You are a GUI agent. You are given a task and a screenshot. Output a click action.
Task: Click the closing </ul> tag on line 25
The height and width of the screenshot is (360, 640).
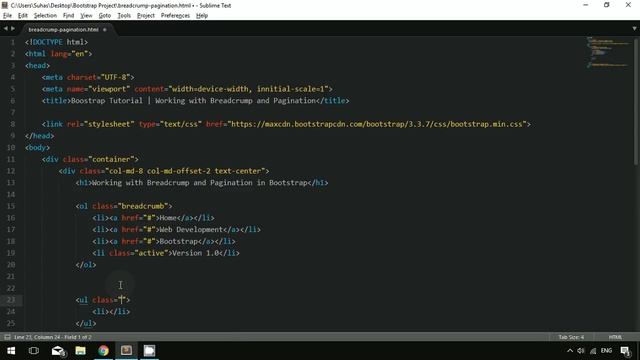86,323
